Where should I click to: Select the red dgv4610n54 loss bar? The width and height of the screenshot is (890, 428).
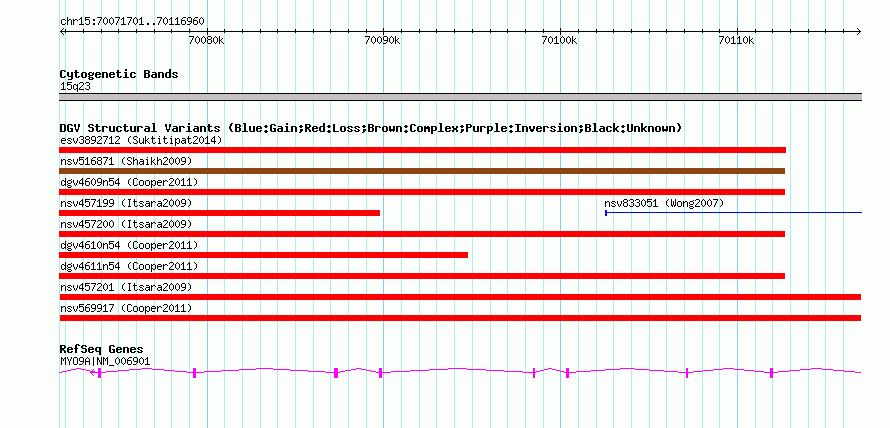click(264, 255)
